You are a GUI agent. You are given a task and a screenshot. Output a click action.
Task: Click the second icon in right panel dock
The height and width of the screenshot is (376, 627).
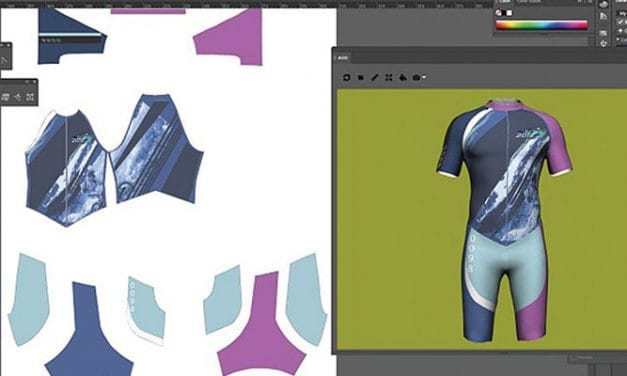point(603,16)
